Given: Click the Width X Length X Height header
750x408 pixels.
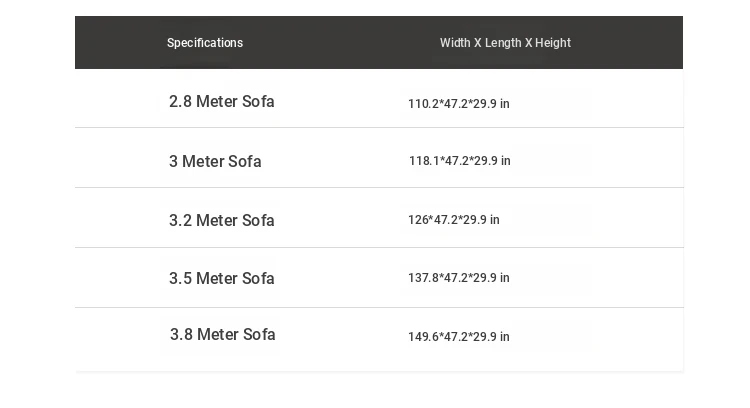Looking at the screenshot, I should point(505,43).
